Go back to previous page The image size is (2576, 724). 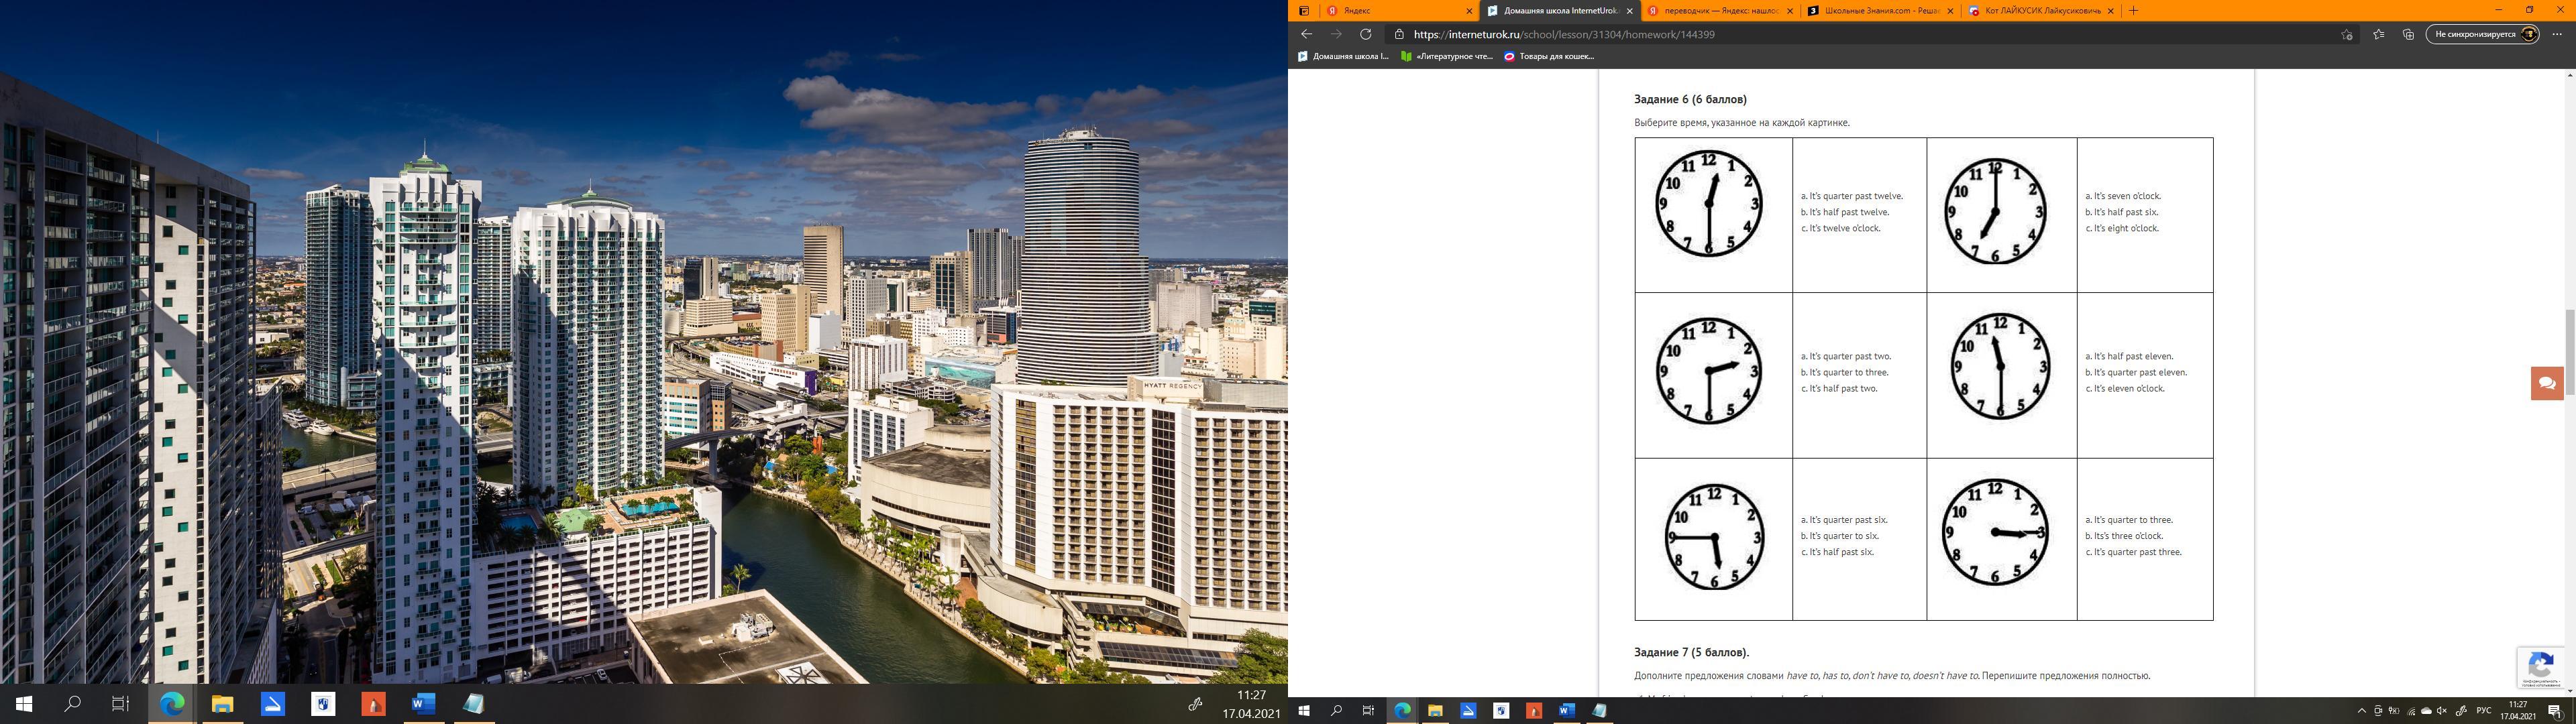point(1306,34)
